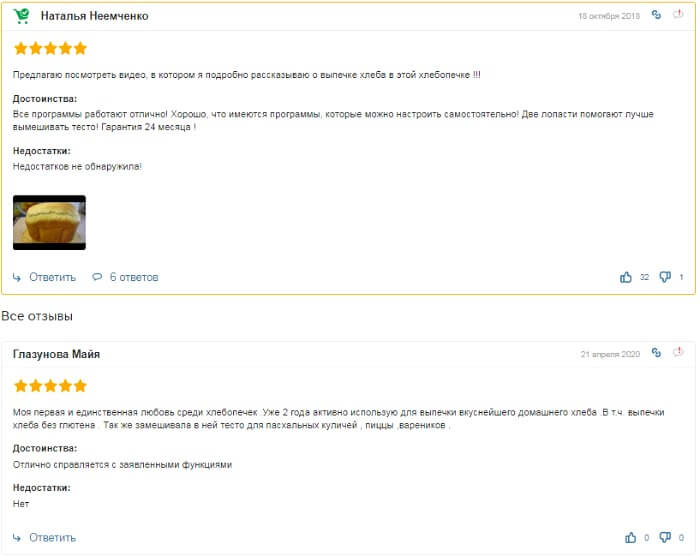Click thumbs down on Глазунова Майя's review
The width and height of the screenshot is (700, 556).
665,537
